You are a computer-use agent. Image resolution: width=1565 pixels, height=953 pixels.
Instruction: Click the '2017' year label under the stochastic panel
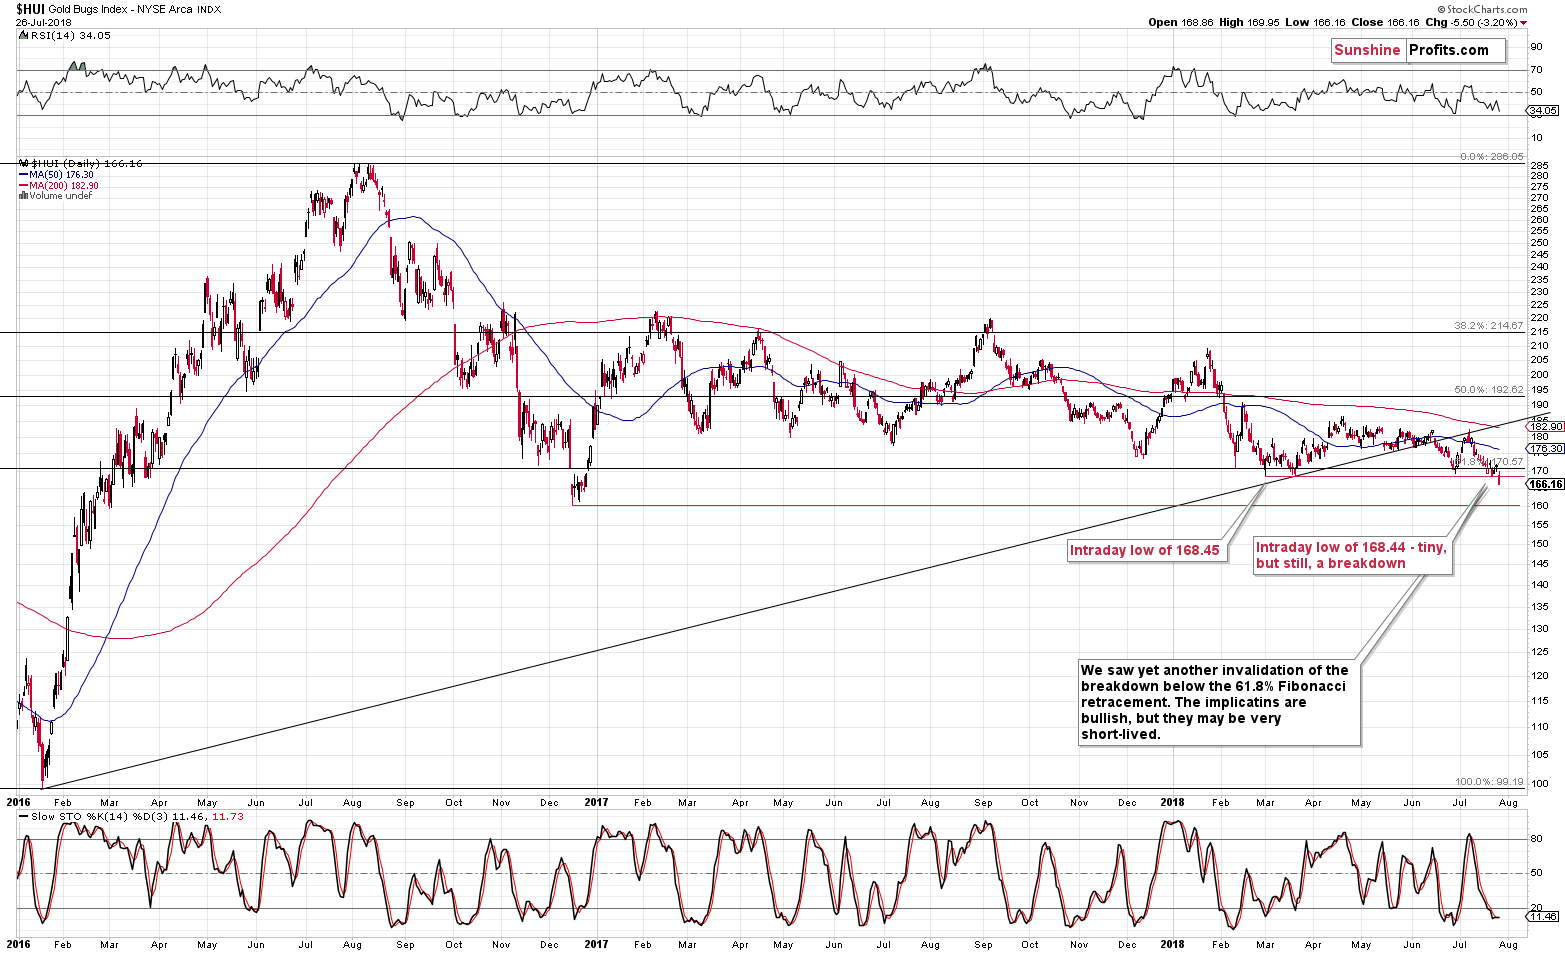[x=596, y=944]
